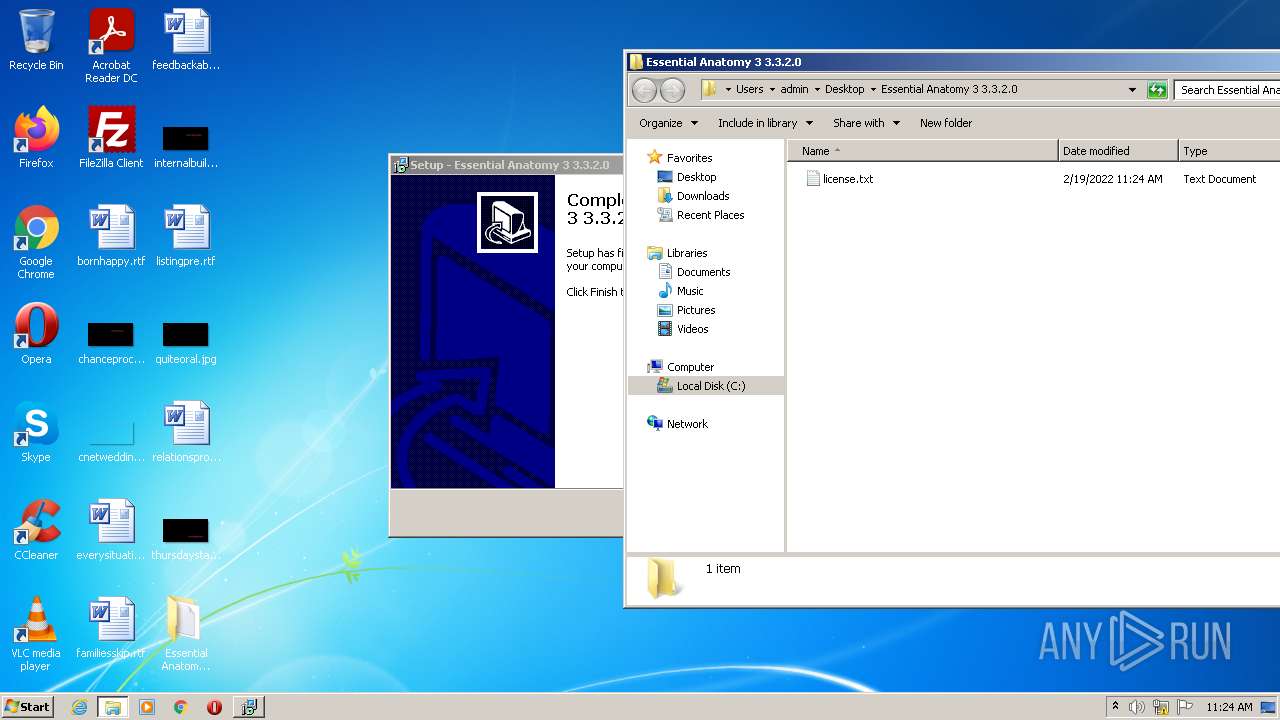This screenshot has height=720, width=1280.
Task: Select the relationspro document on desktop
Action: click(186, 432)
